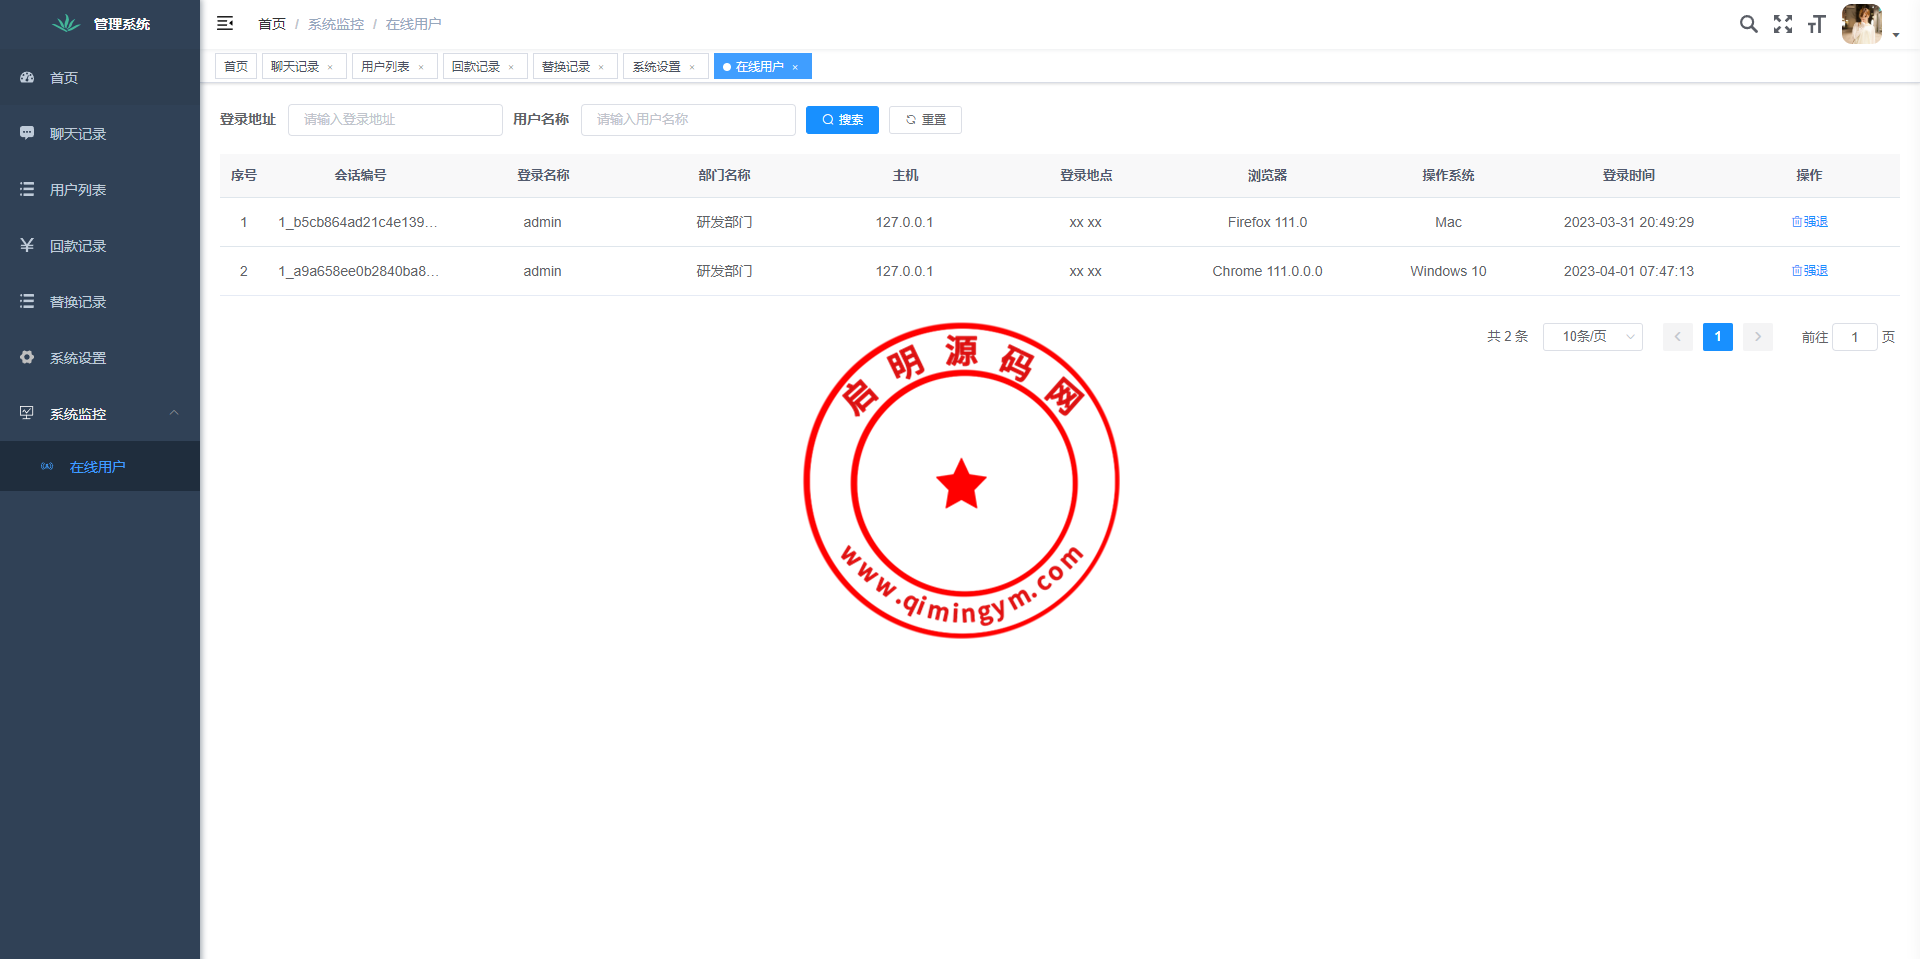Click the user avatar thumbnail
Viewport: 1920px width, 959px height.
pos(1861,24)
